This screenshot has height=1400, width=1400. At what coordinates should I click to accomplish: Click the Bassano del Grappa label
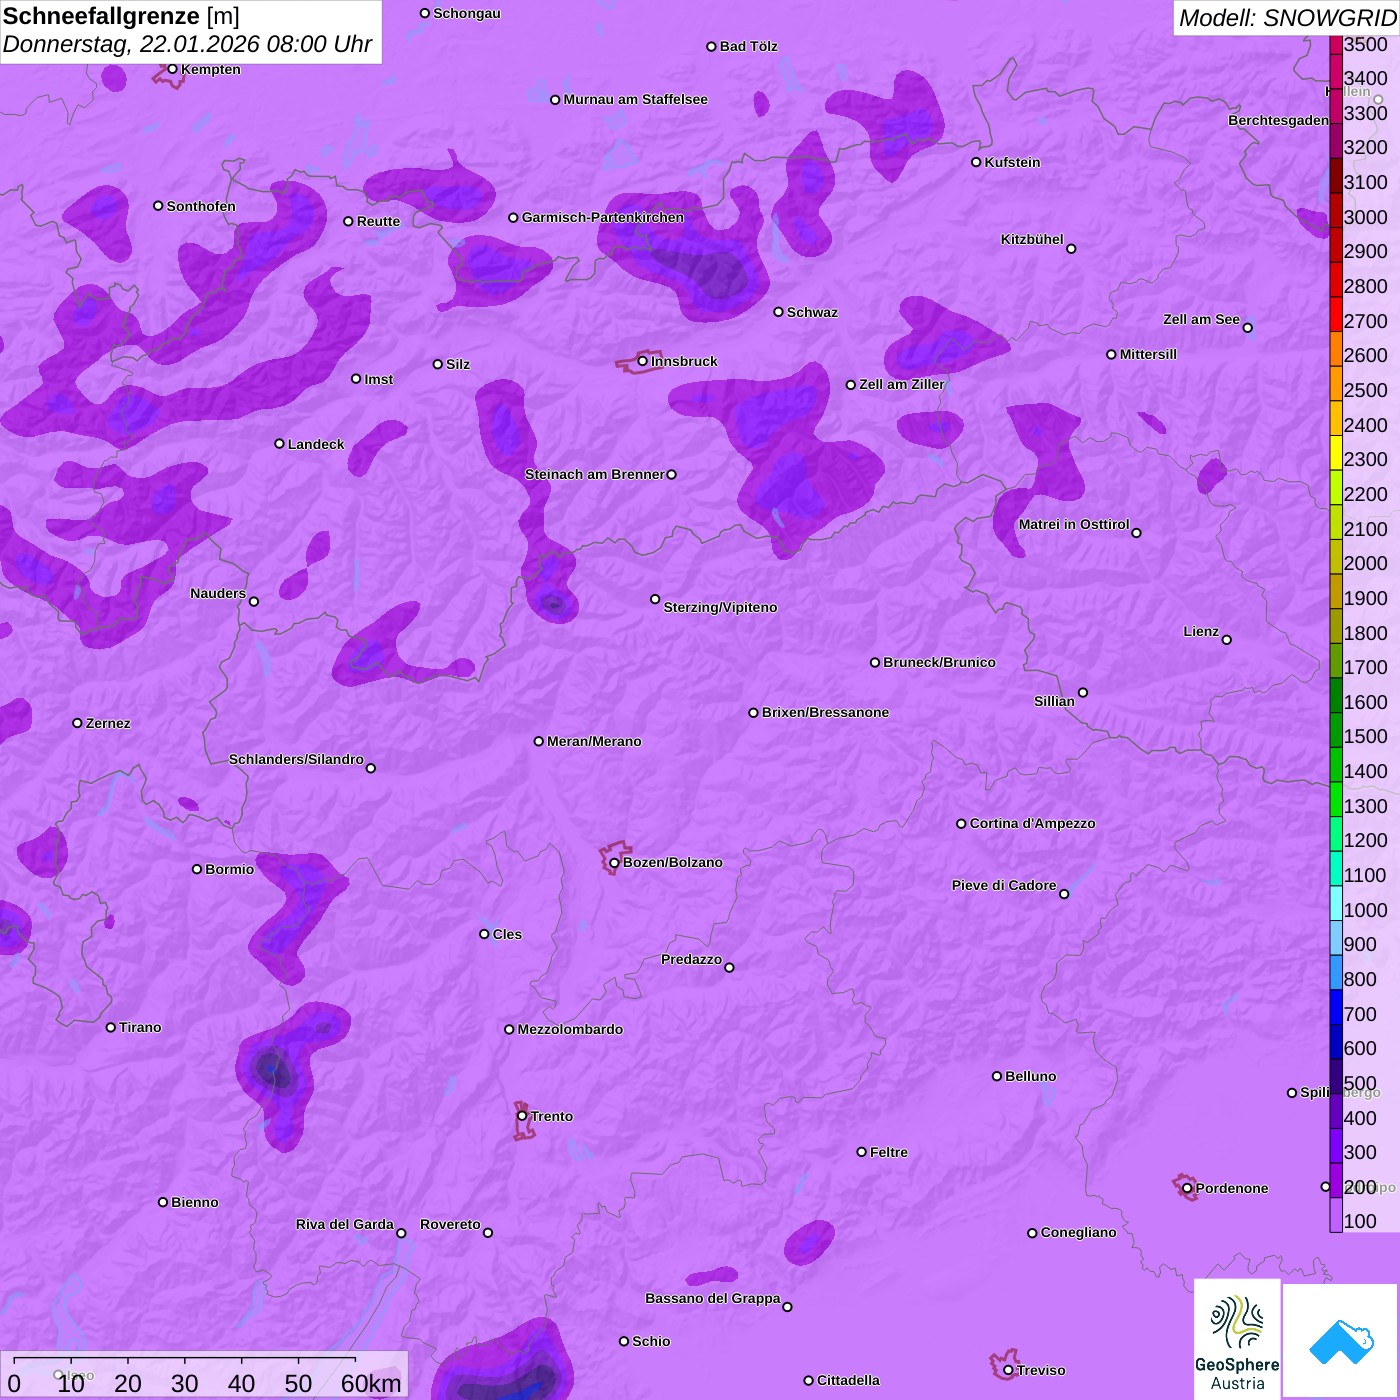click(712, 1298)
